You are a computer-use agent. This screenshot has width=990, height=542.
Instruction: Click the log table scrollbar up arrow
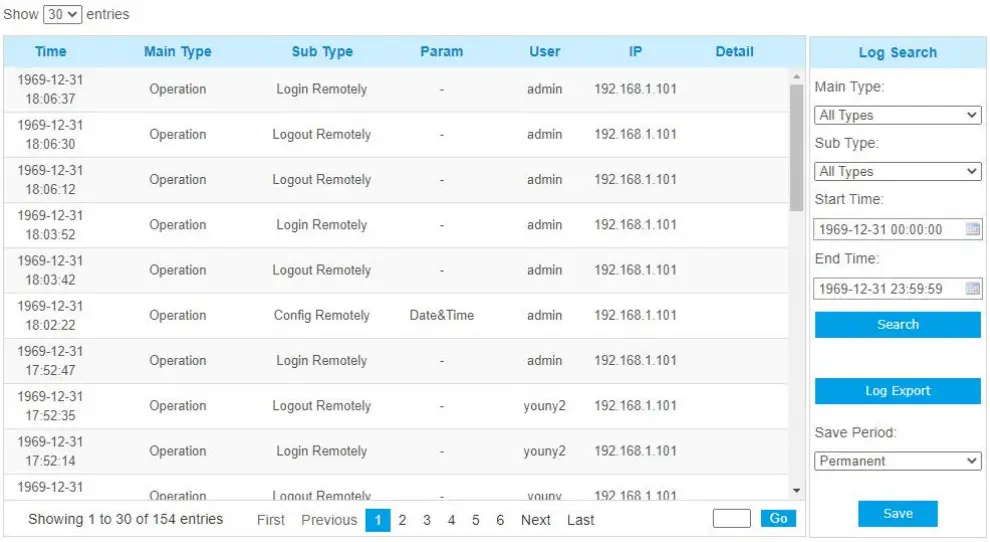pyautogui.click(x=796, y=76)
